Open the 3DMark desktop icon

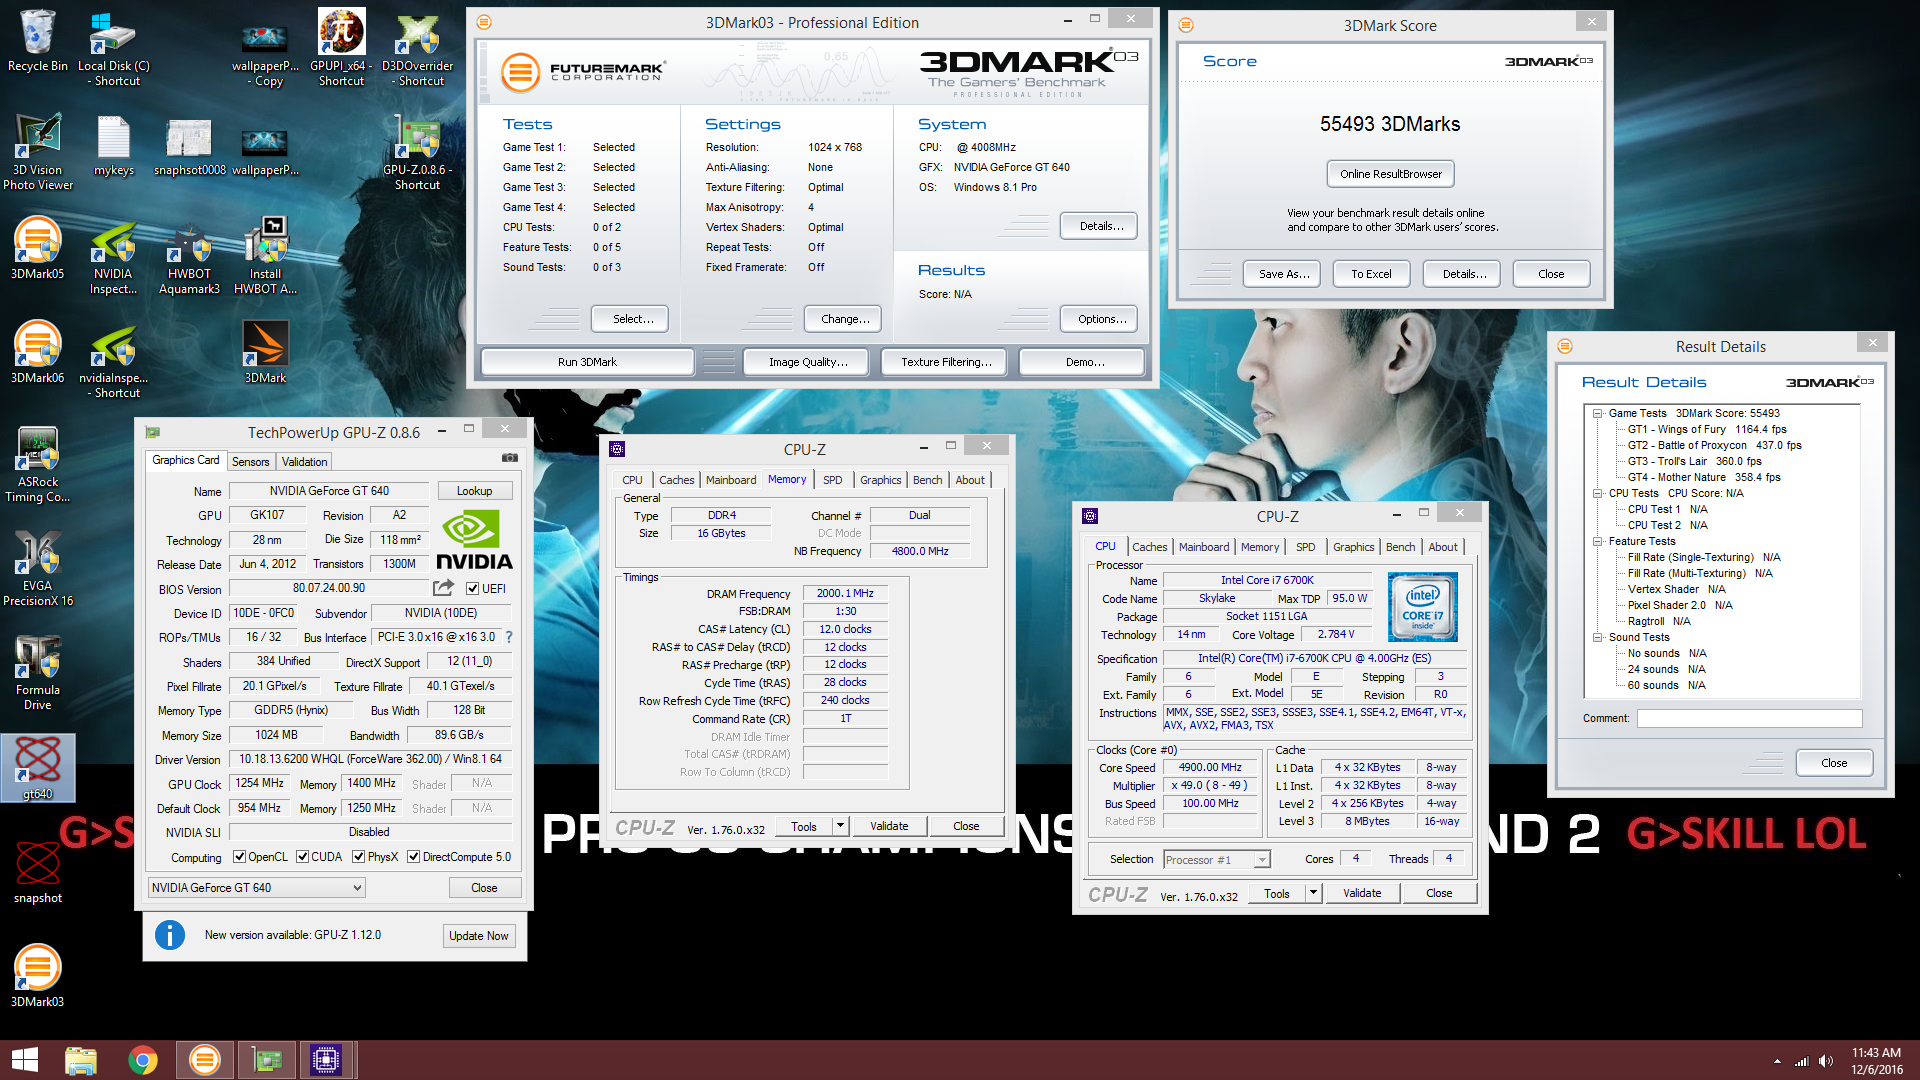265,353
